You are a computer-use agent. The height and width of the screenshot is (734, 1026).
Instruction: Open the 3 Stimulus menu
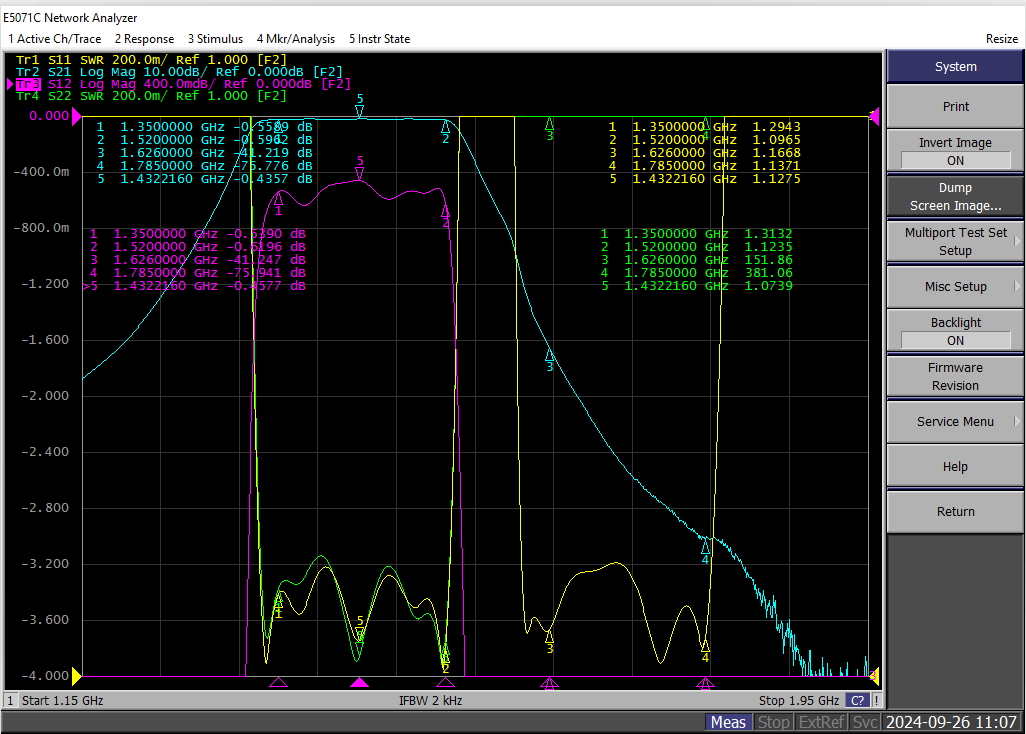click(215, 39)
